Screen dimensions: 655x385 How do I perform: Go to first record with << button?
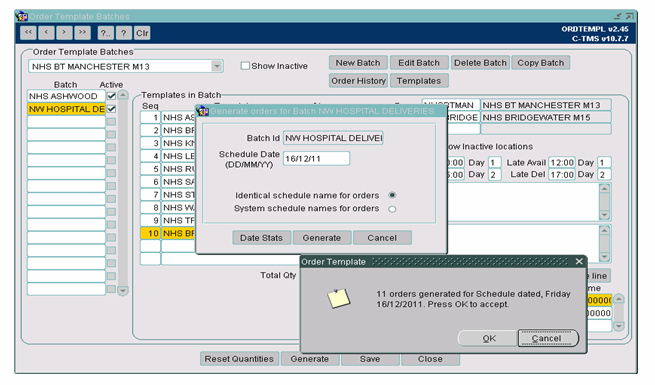tap(28, 33)
